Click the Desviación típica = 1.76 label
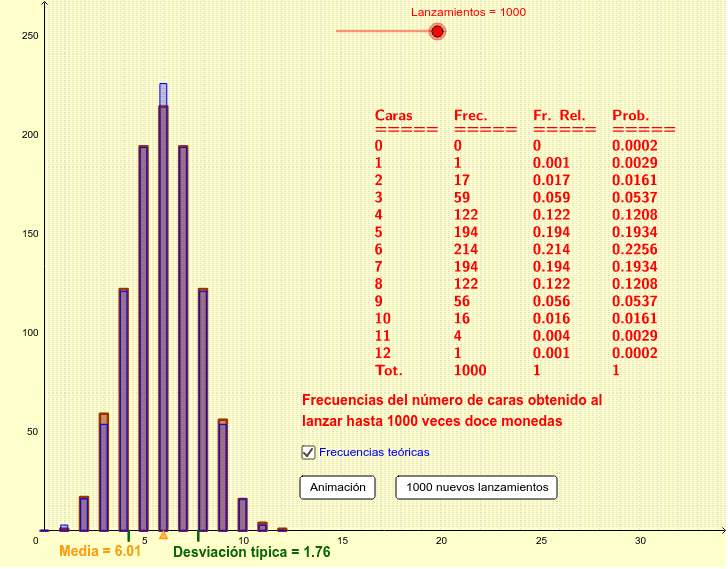Viewport: 728px width, 569px height. (x=252, y=552)
